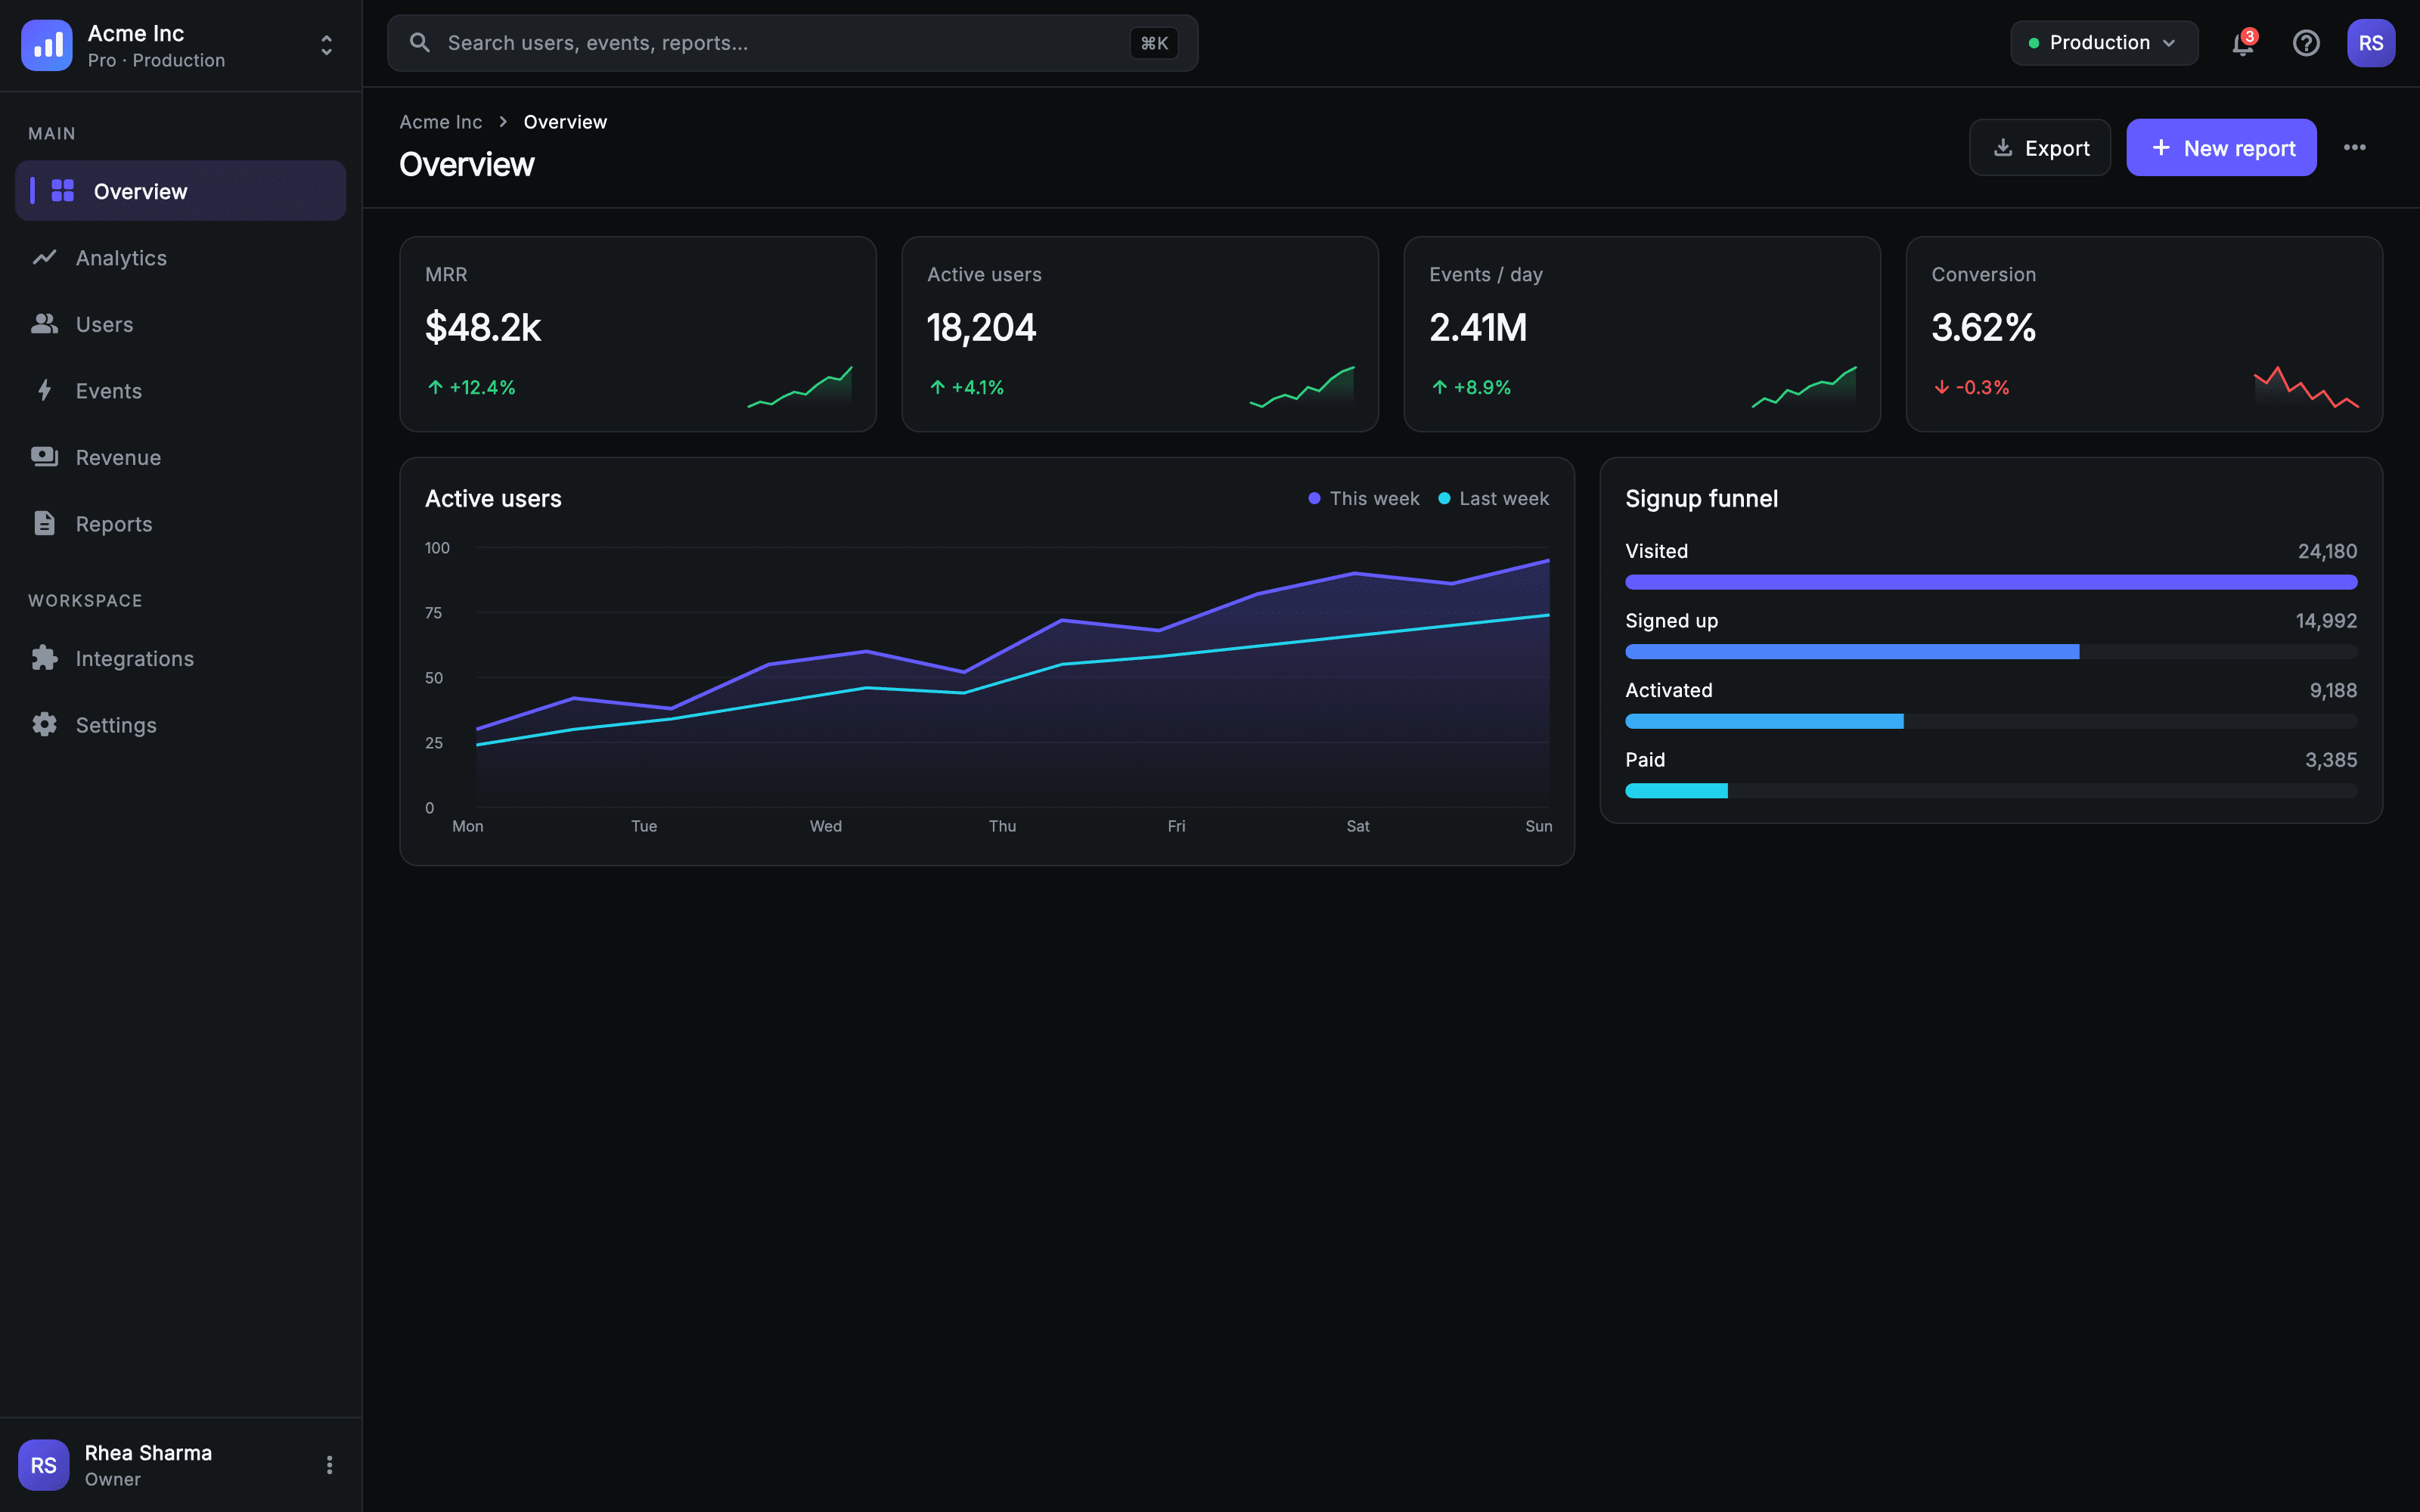Viewport: 2420px width, 1512px height.
Task: Click the Reports document icon
Action: 44,523
